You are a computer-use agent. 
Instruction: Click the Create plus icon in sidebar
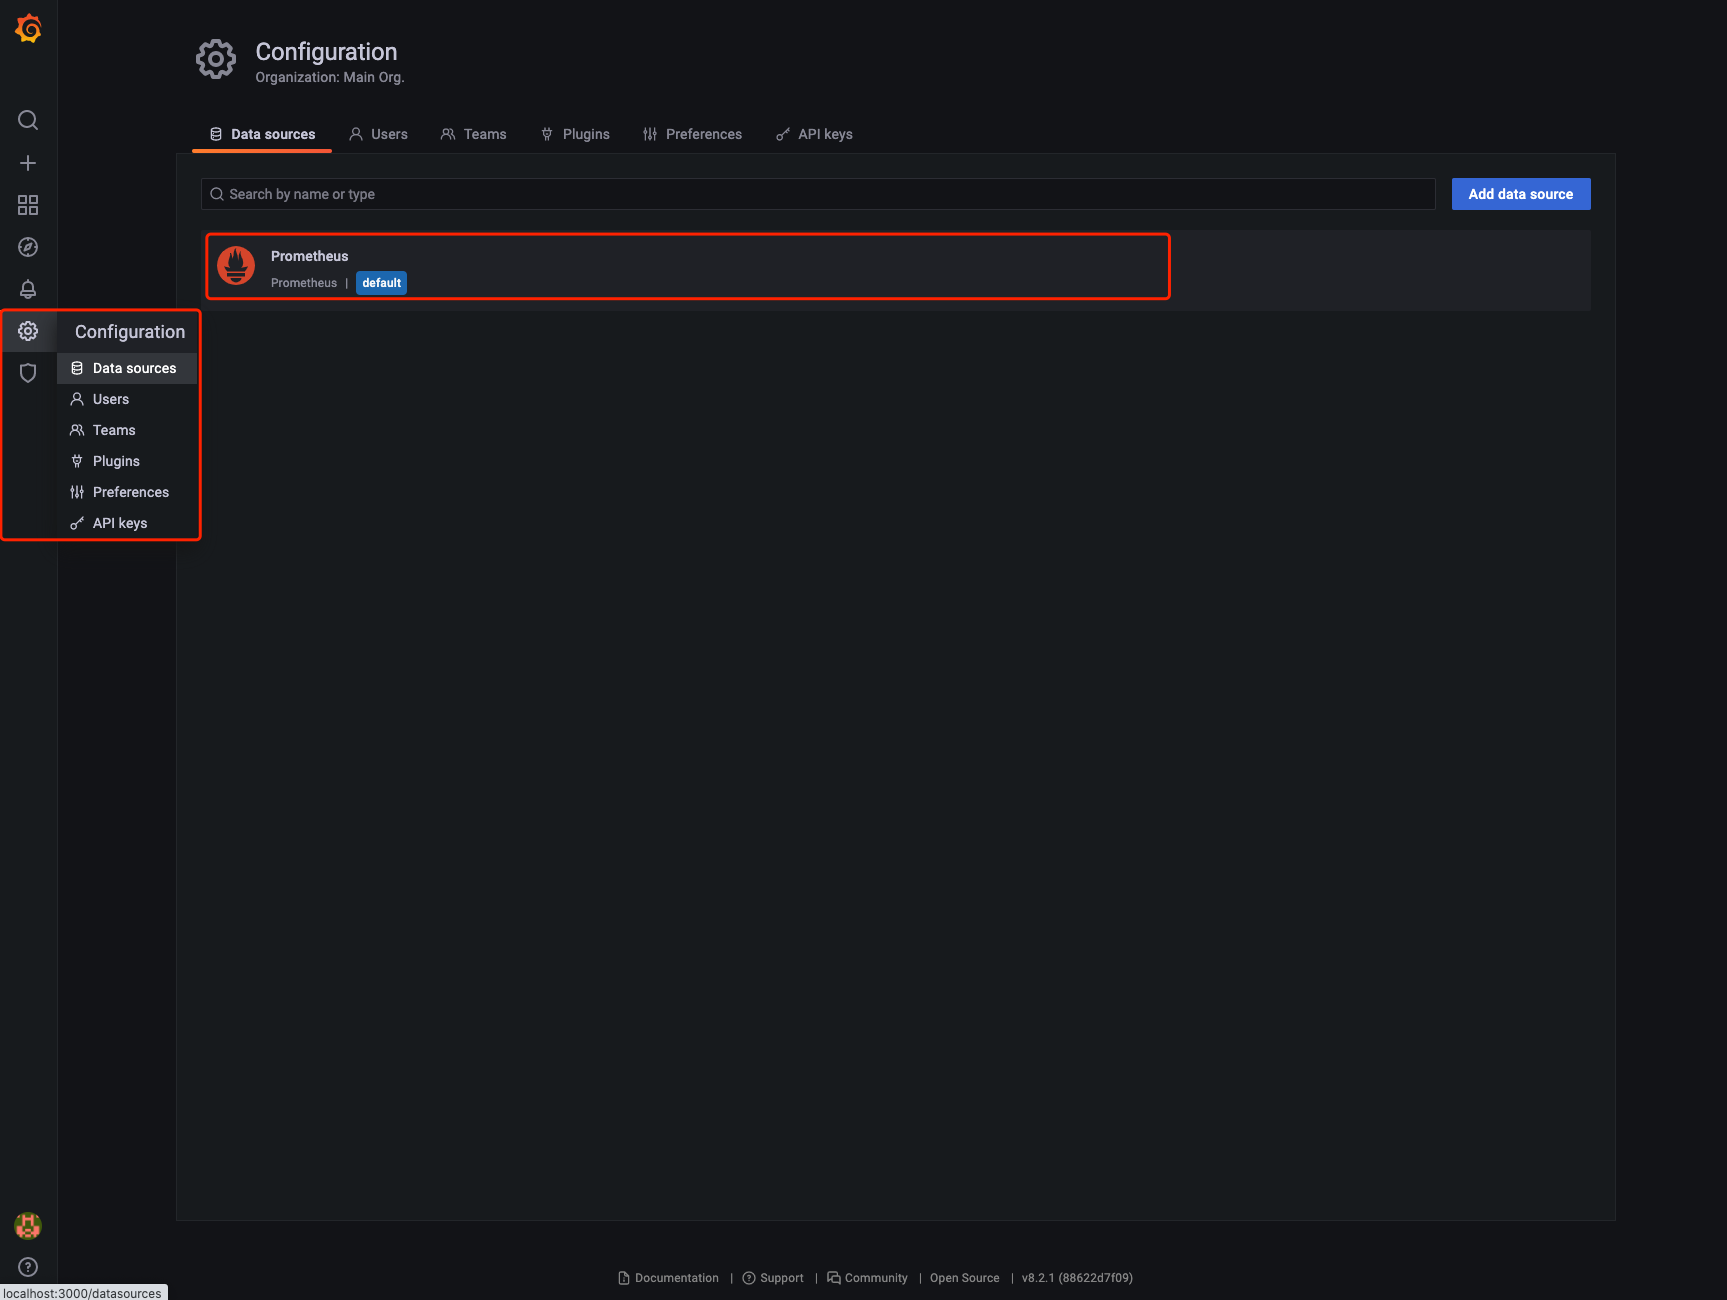click(x=28, y=163)
